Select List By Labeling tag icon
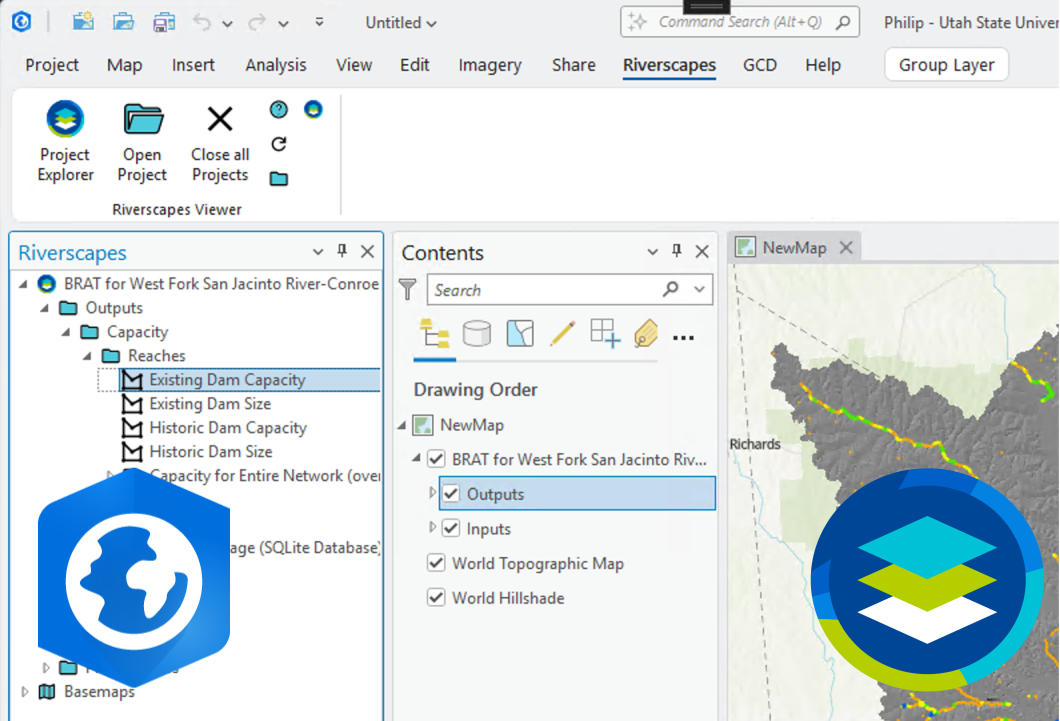 [x=645, y=334]
